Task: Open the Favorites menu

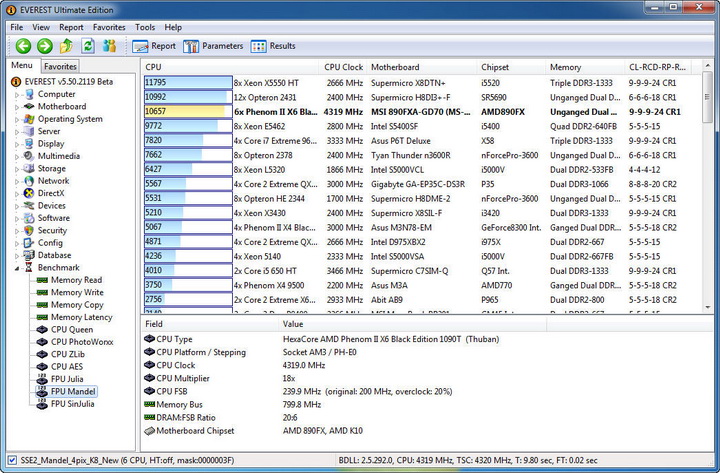Action: point(109,28)
